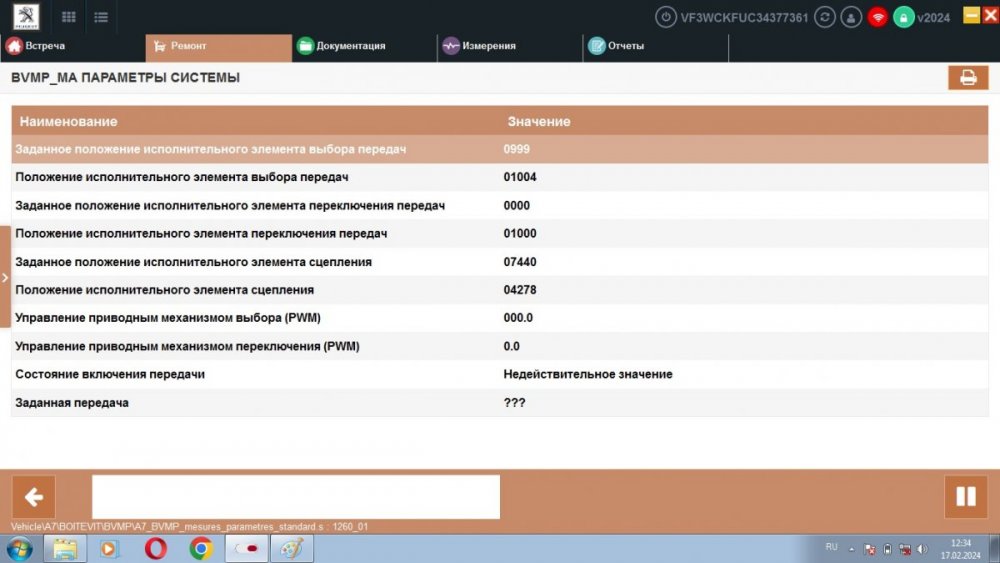Launch Google Chrome from the taskbar
The width and height of the screenshot is (1000, 563).
pos(201,549)
